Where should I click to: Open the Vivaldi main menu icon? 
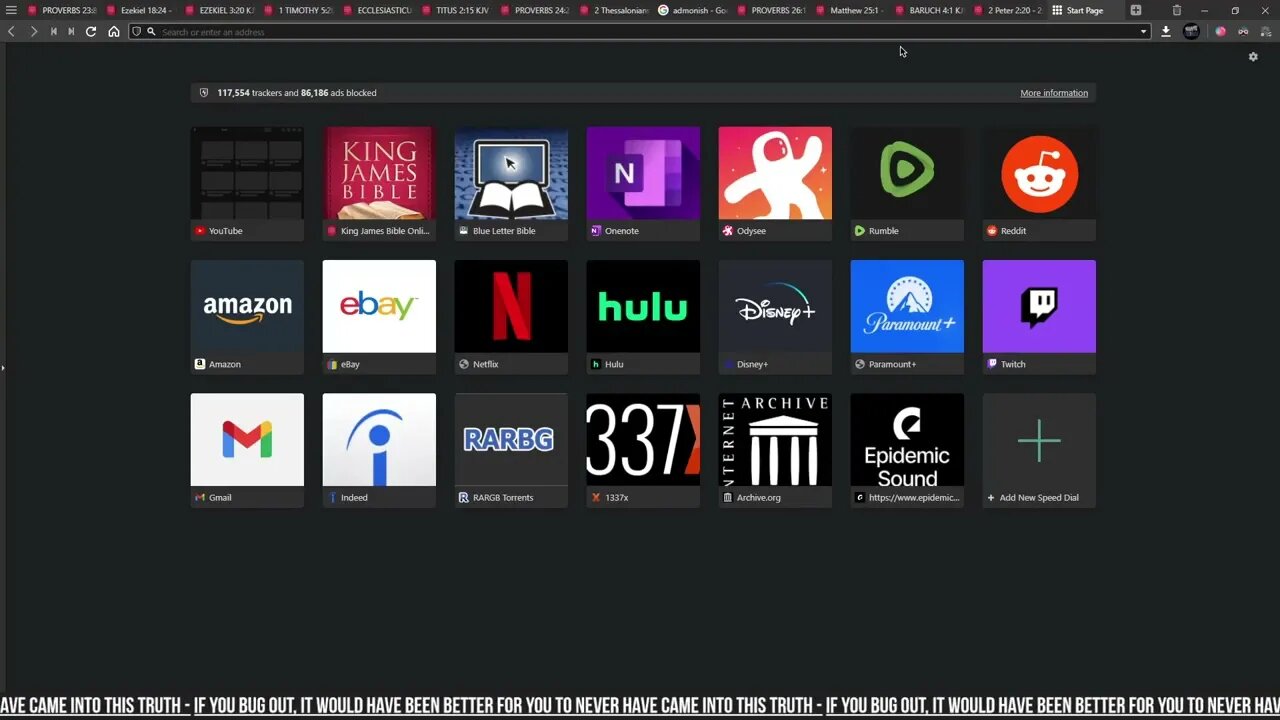(x=11, y=10)
